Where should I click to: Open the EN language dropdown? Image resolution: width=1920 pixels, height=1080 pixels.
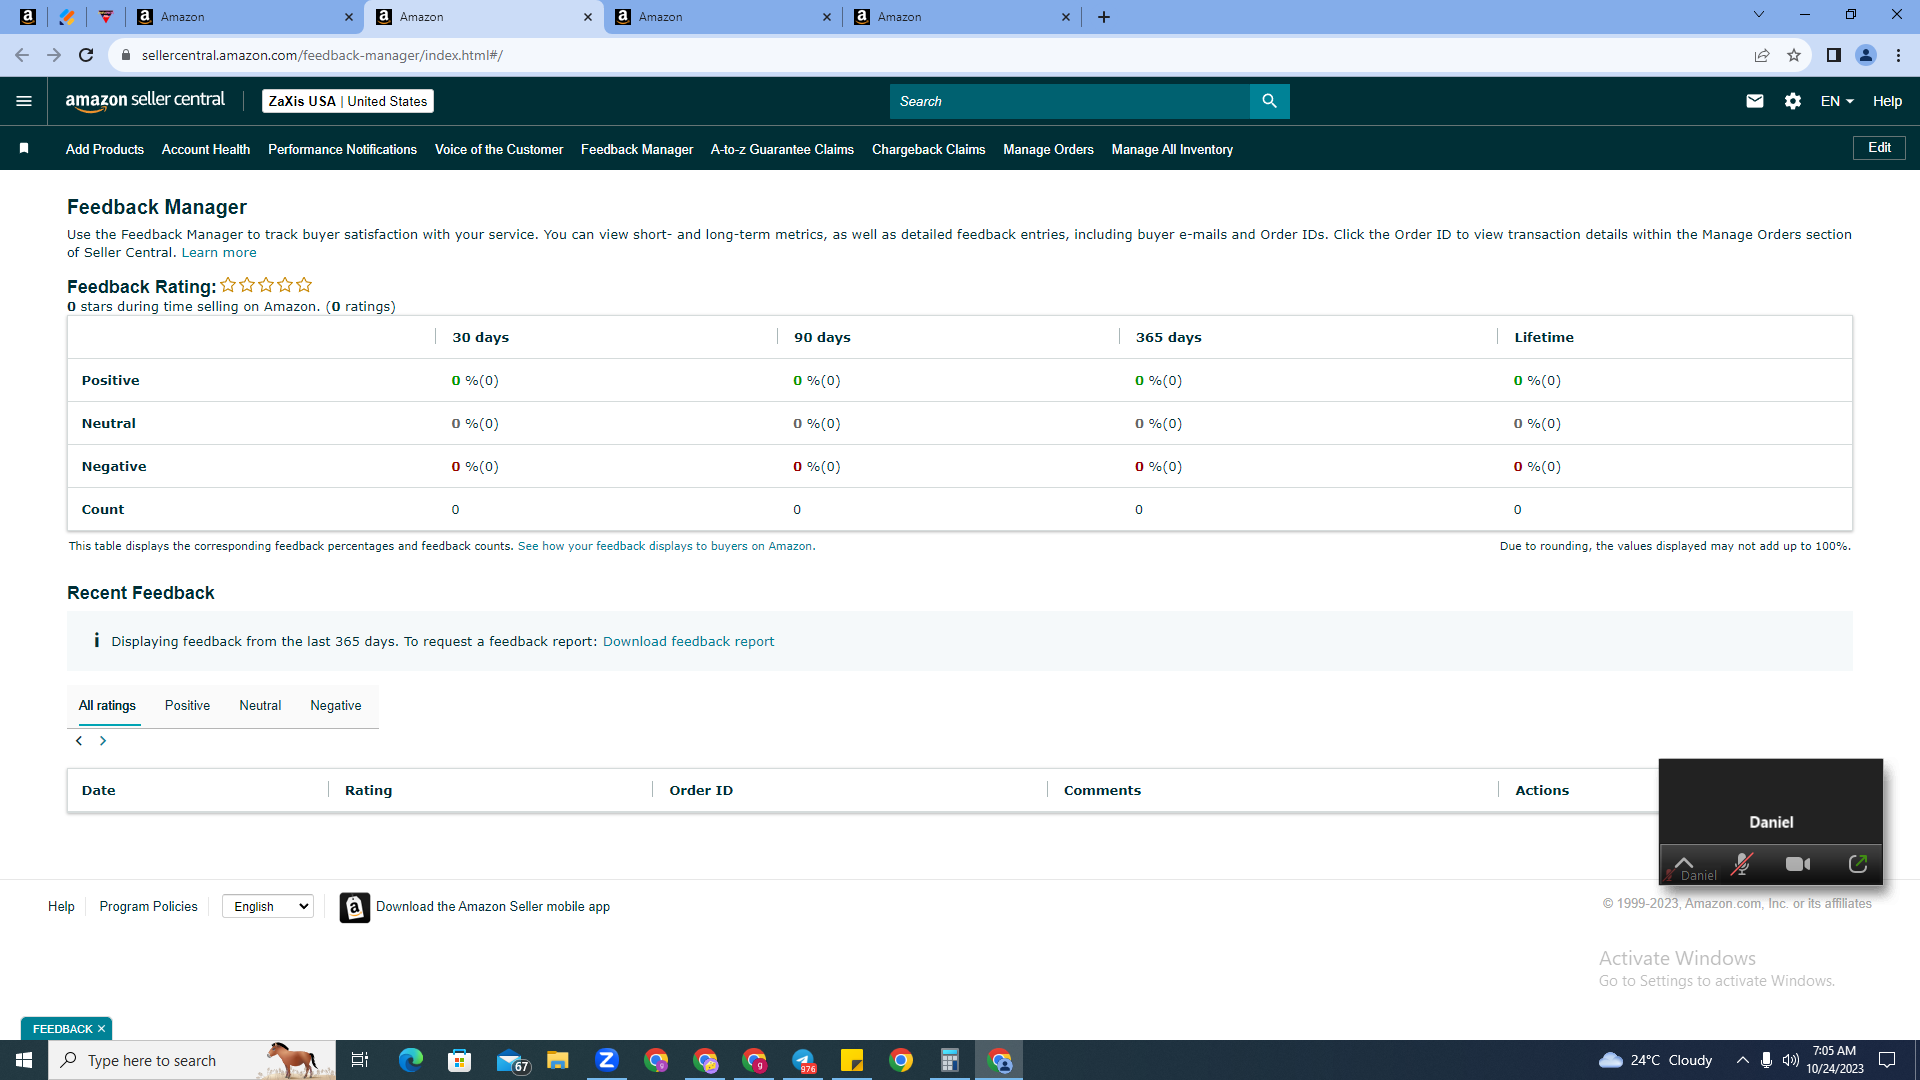click(1837, 101)
